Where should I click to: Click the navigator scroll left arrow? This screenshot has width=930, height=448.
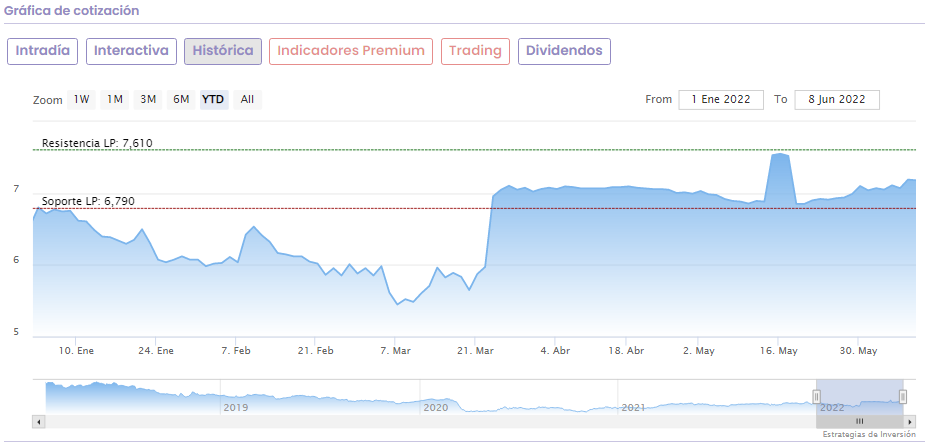click(39, 422)
